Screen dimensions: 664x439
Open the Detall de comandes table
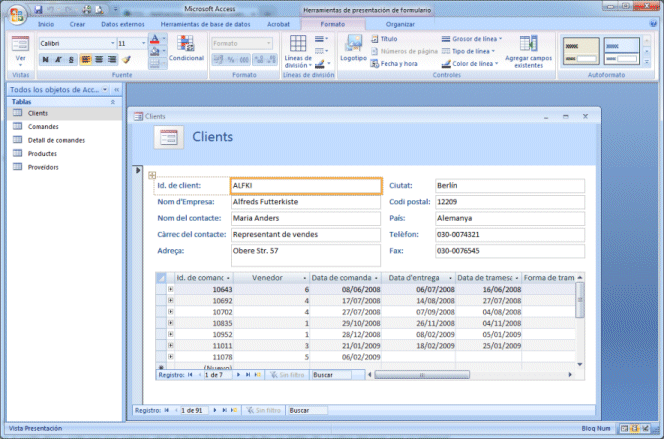click(64, 140)
